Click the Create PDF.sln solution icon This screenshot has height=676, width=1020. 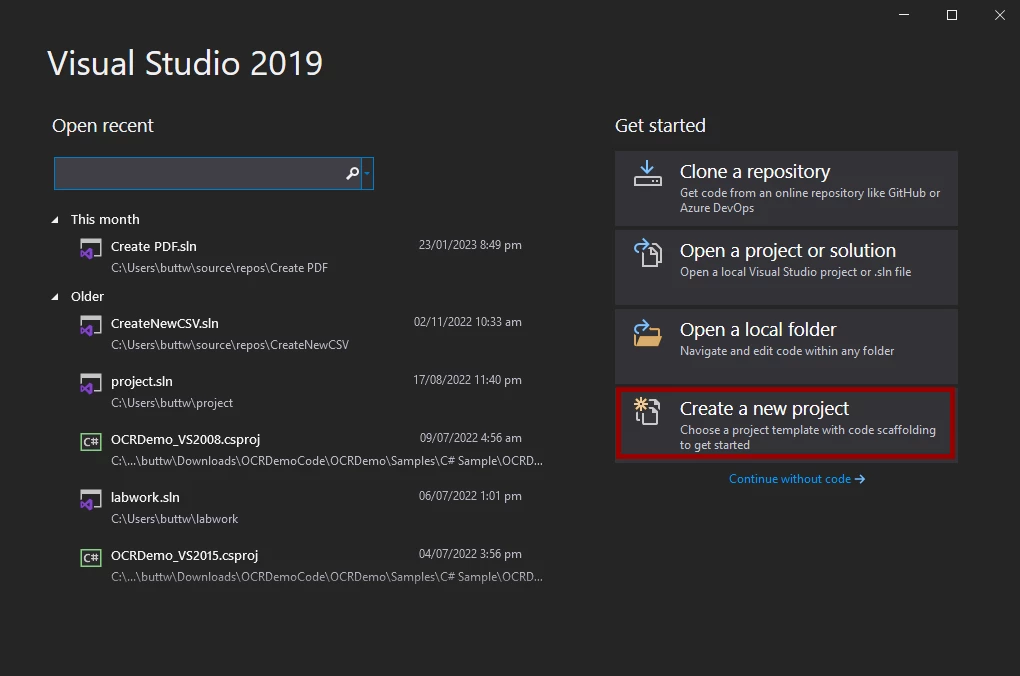(91, 250)
